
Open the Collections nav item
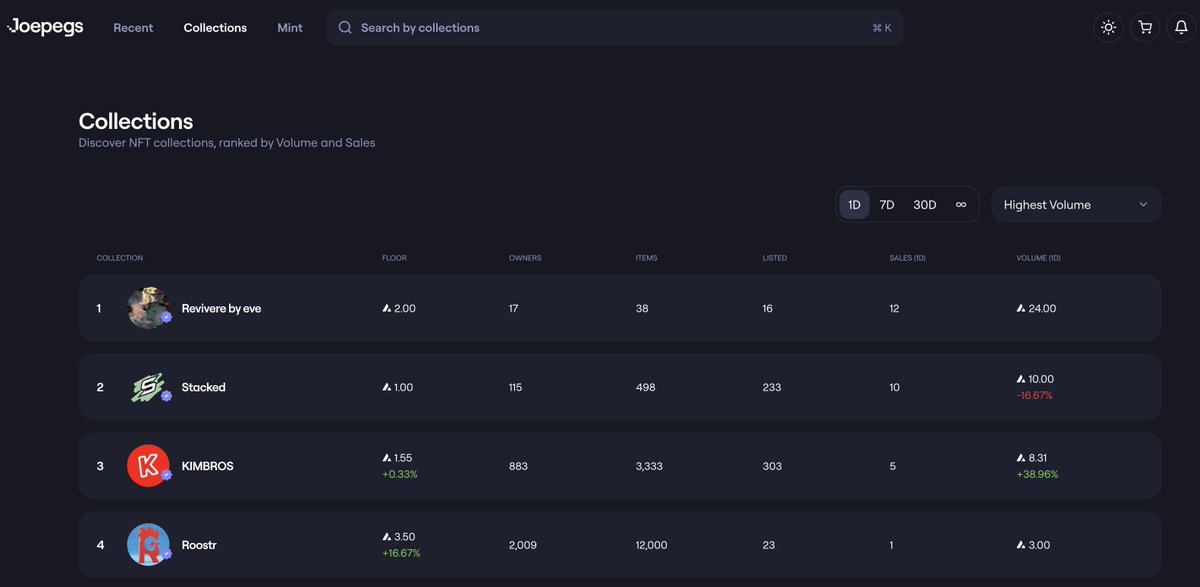pyautogui.click(x=215, y=28)
